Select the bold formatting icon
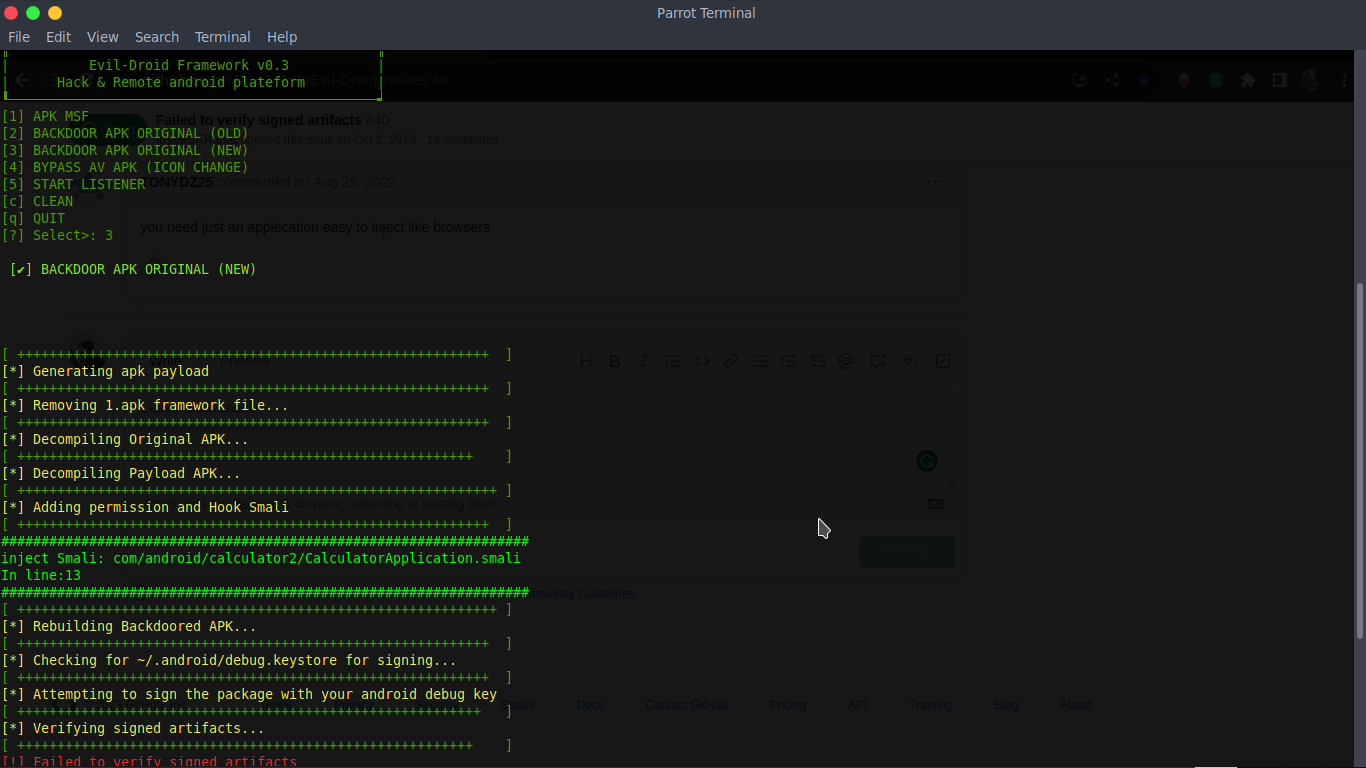The height and width of the screenshot is (768, 1366). (615, 361)
